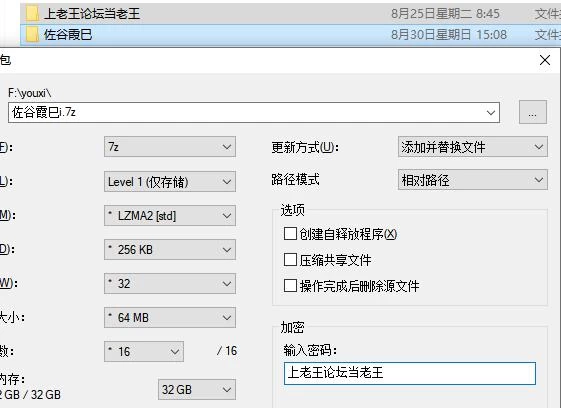Open the CPU threads dropdown showing 16
The image size is (561, 408).
tap(144, 351)
